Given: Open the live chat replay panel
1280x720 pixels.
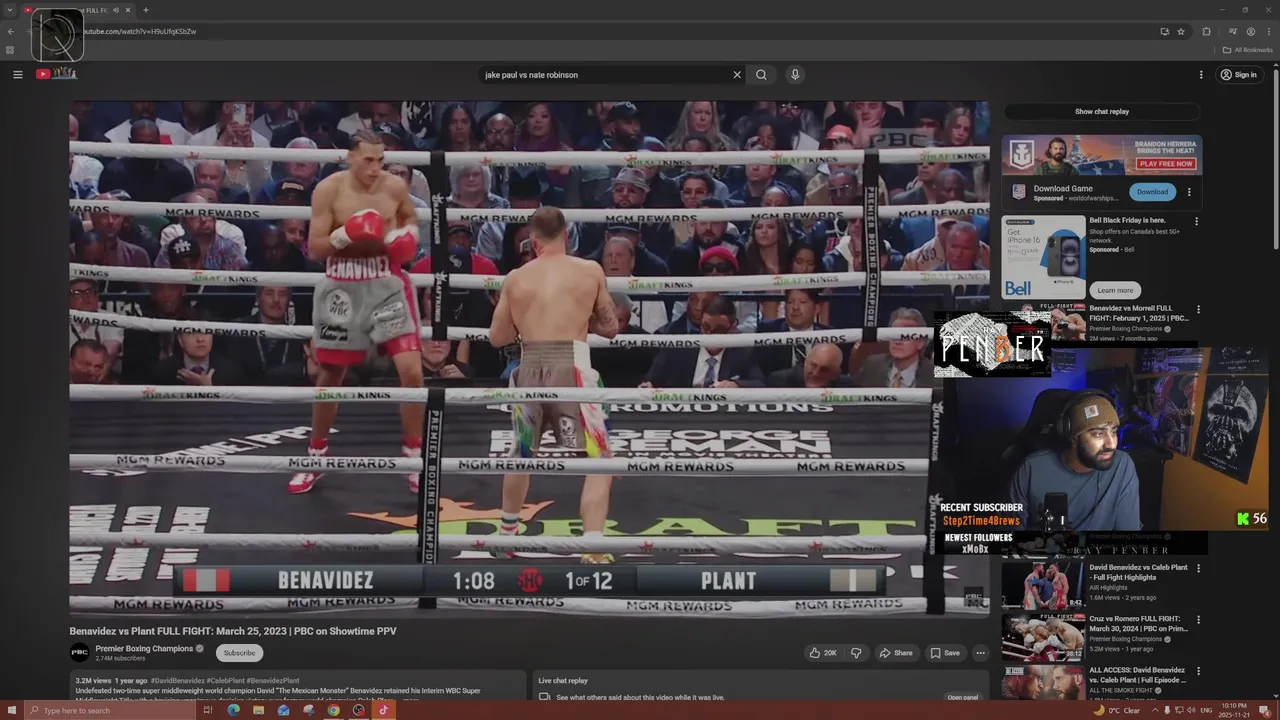Looking at the screenshot, I should tap(962, 697).
